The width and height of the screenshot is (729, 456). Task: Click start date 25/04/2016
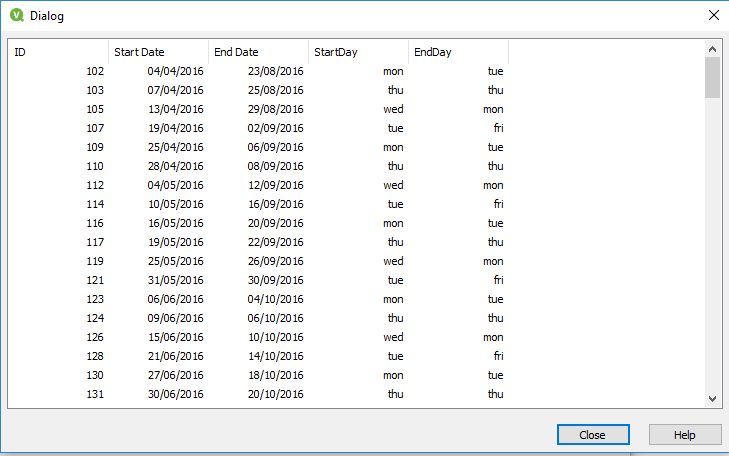176,147
